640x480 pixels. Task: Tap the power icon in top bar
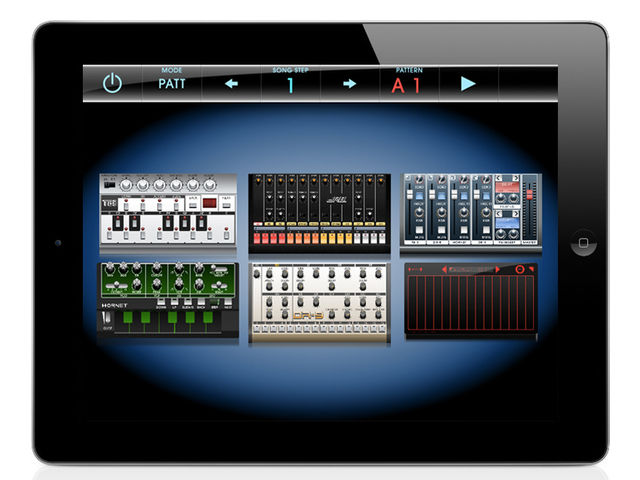coord(112,83)
